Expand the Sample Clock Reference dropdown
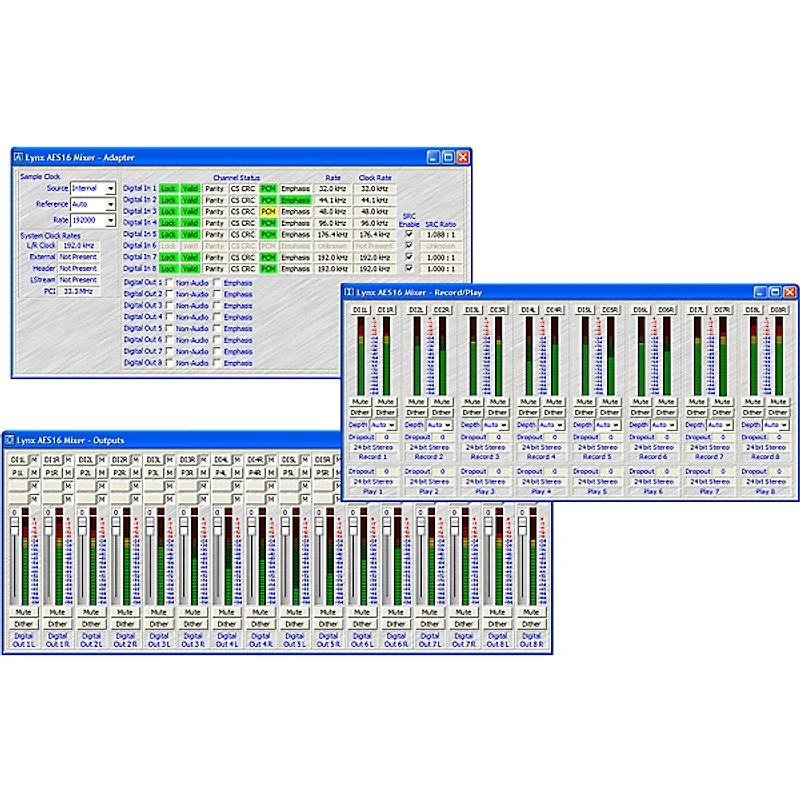The width and height of the screenshot is (800, 800). (110, 204)
